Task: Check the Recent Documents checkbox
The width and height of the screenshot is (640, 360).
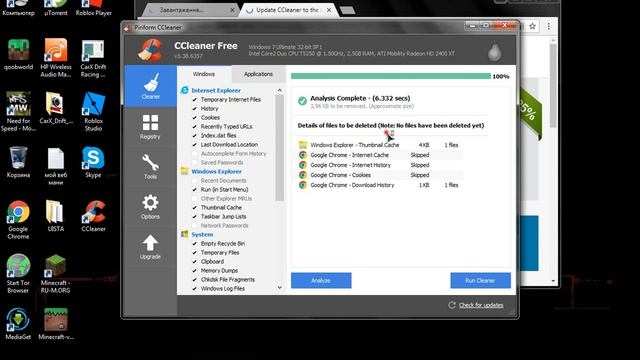Action: [194, 180]
